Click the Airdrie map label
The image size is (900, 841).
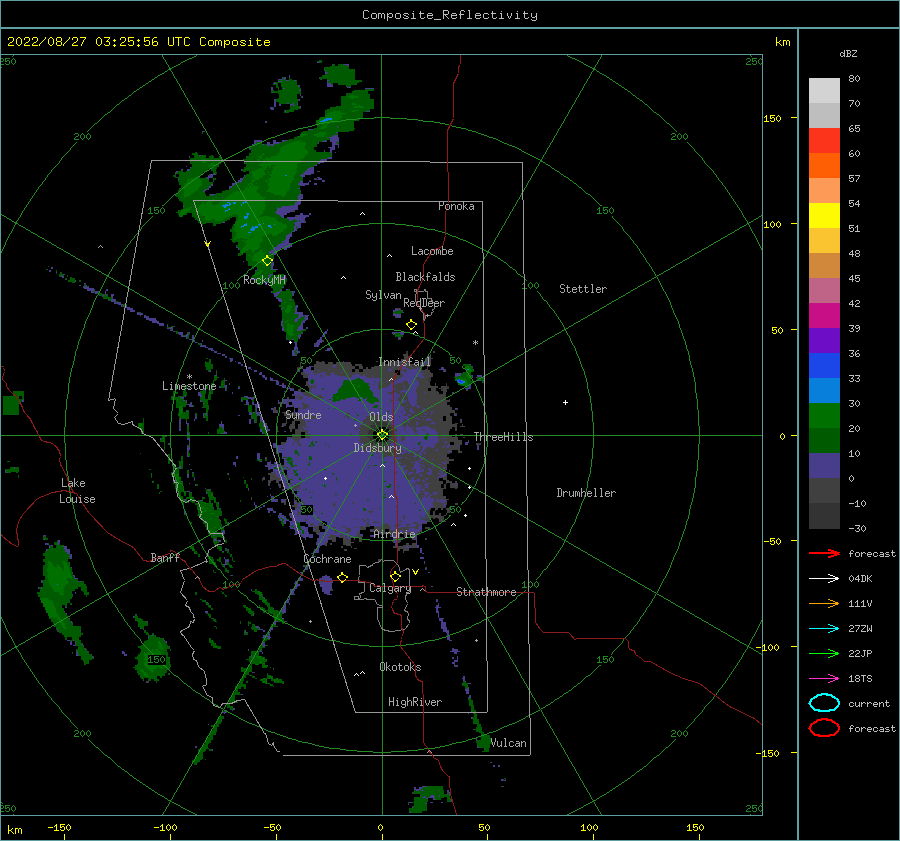[394, 534]
